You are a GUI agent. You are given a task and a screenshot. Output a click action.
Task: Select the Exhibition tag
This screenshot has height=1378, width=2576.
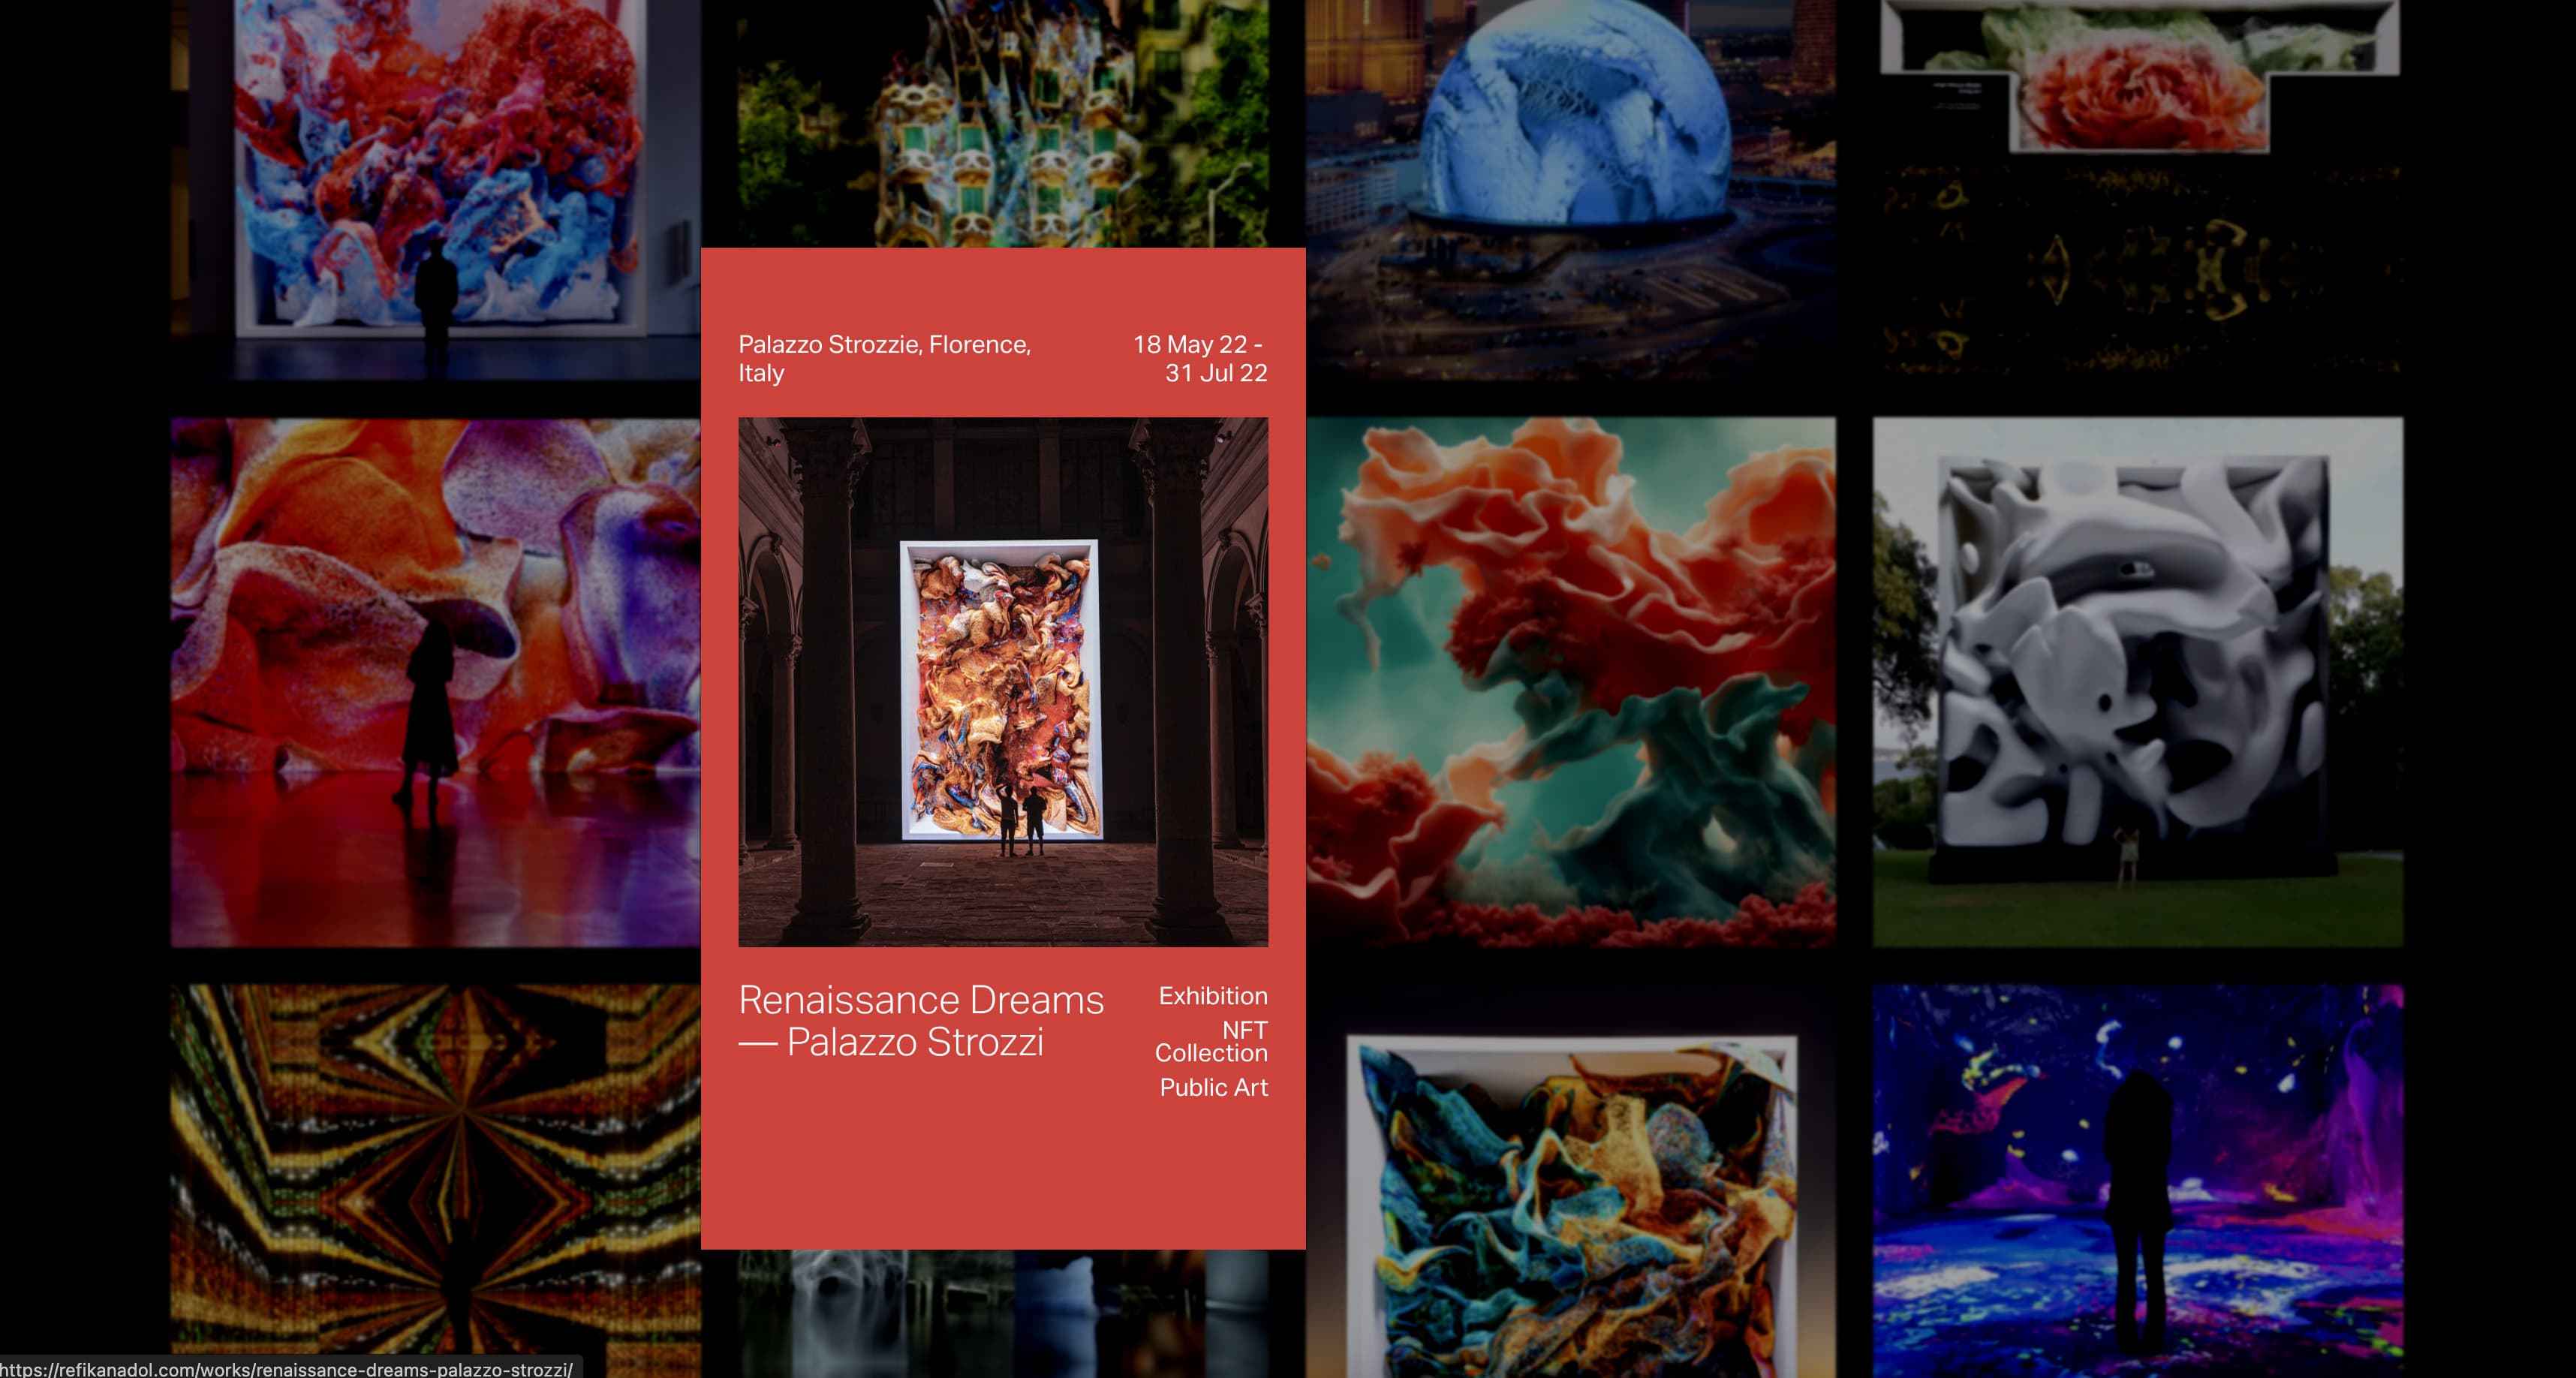[x=1213, y=996]
